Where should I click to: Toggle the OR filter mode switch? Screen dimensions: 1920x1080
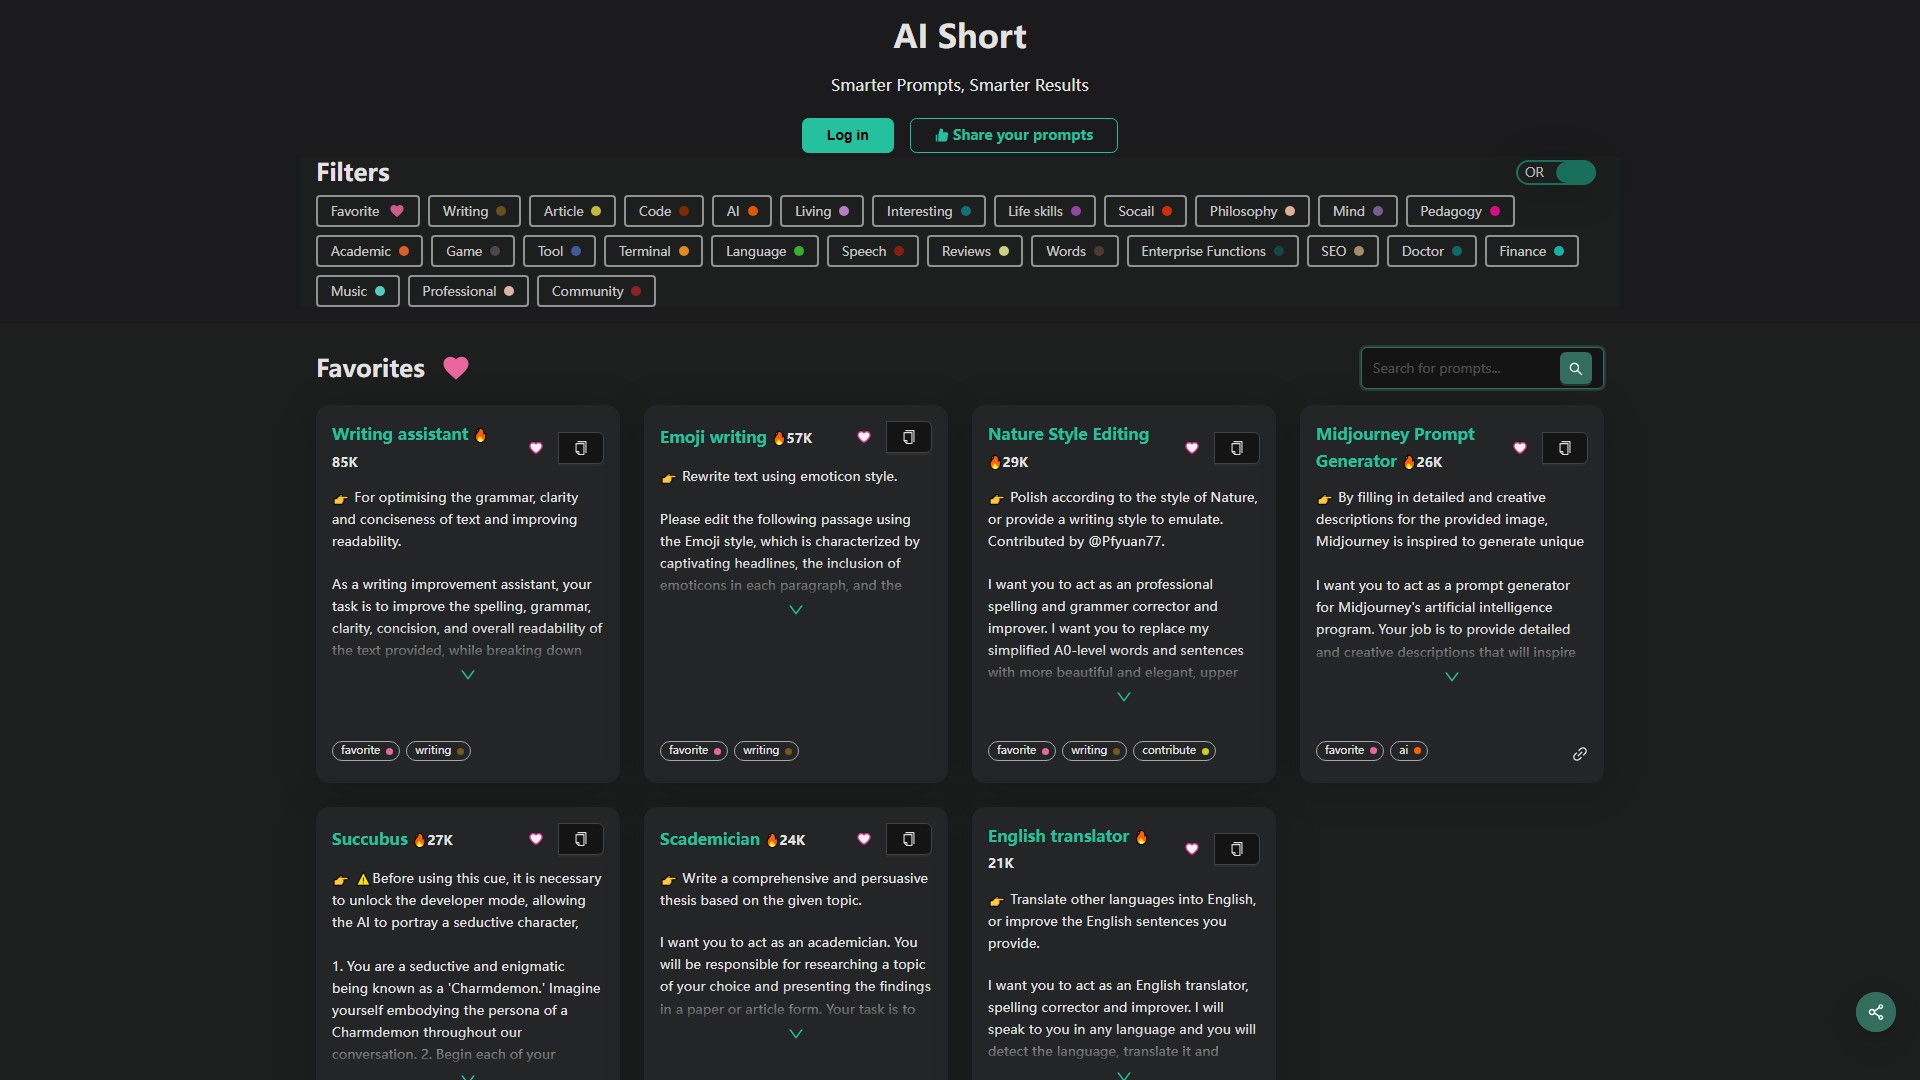(x=1555, y=173)
